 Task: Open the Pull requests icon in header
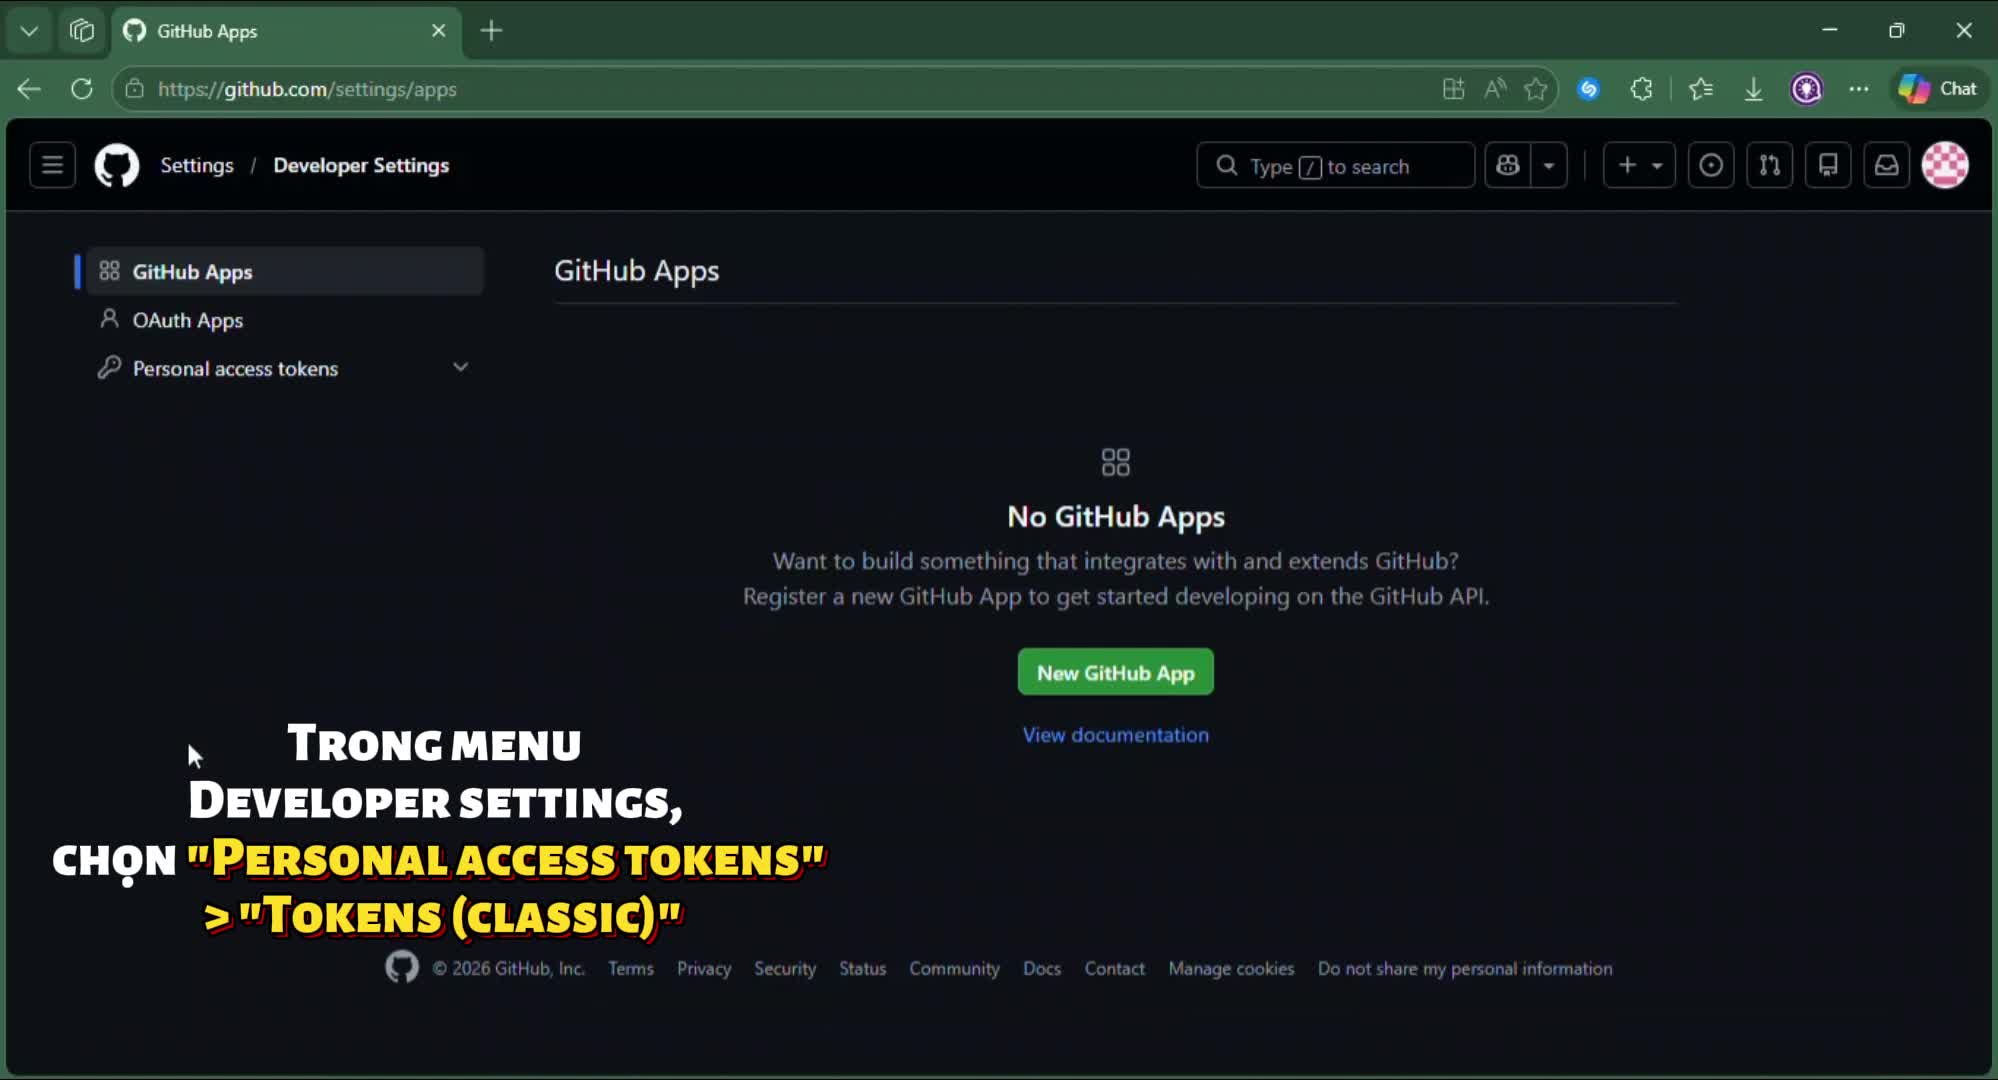(1770, 165)
